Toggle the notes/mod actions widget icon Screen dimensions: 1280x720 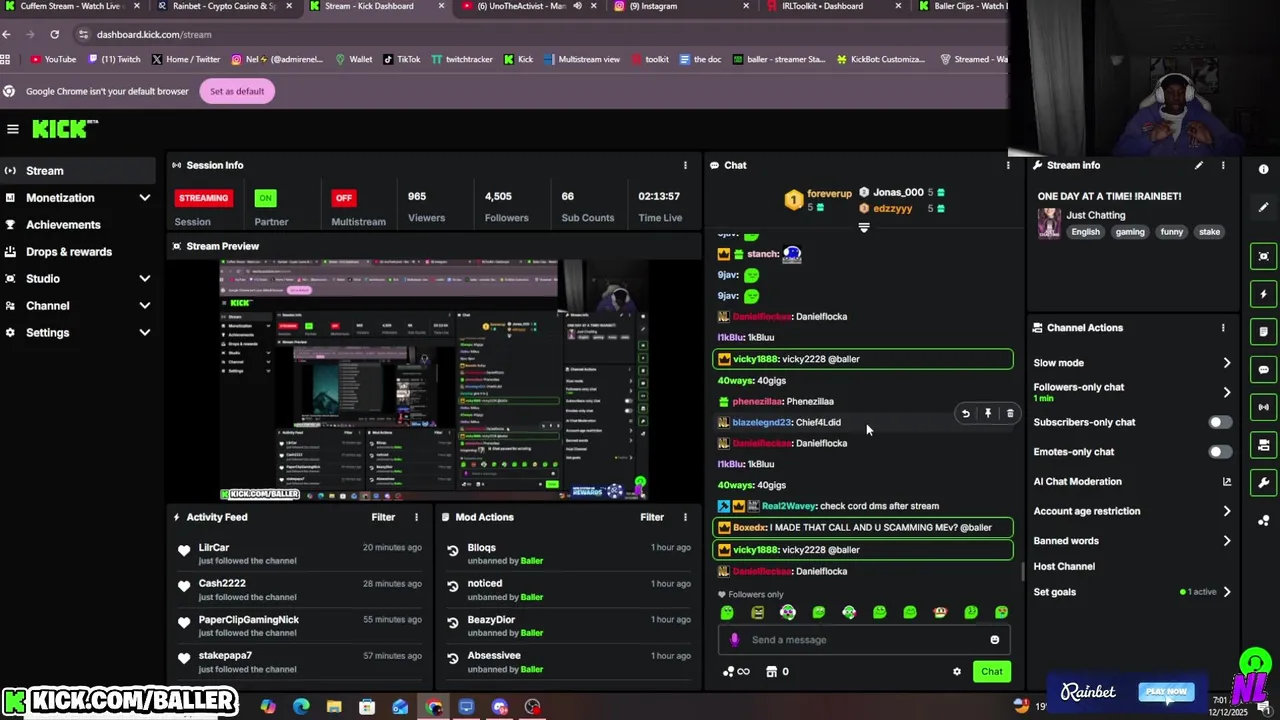[1264, 332]
